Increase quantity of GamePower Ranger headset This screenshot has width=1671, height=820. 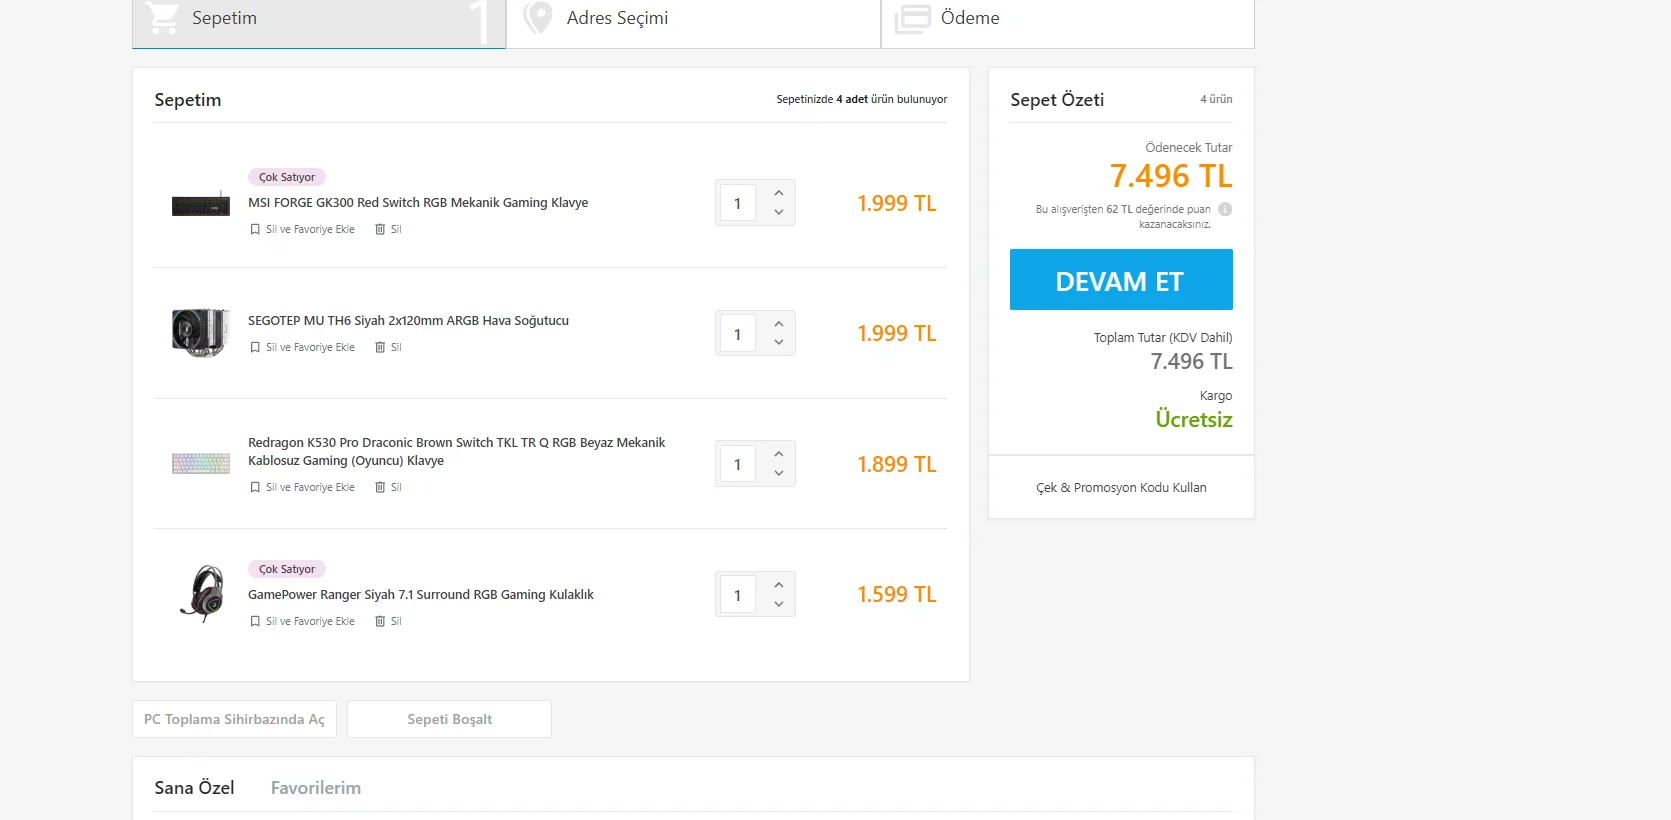tap(778, 584)
